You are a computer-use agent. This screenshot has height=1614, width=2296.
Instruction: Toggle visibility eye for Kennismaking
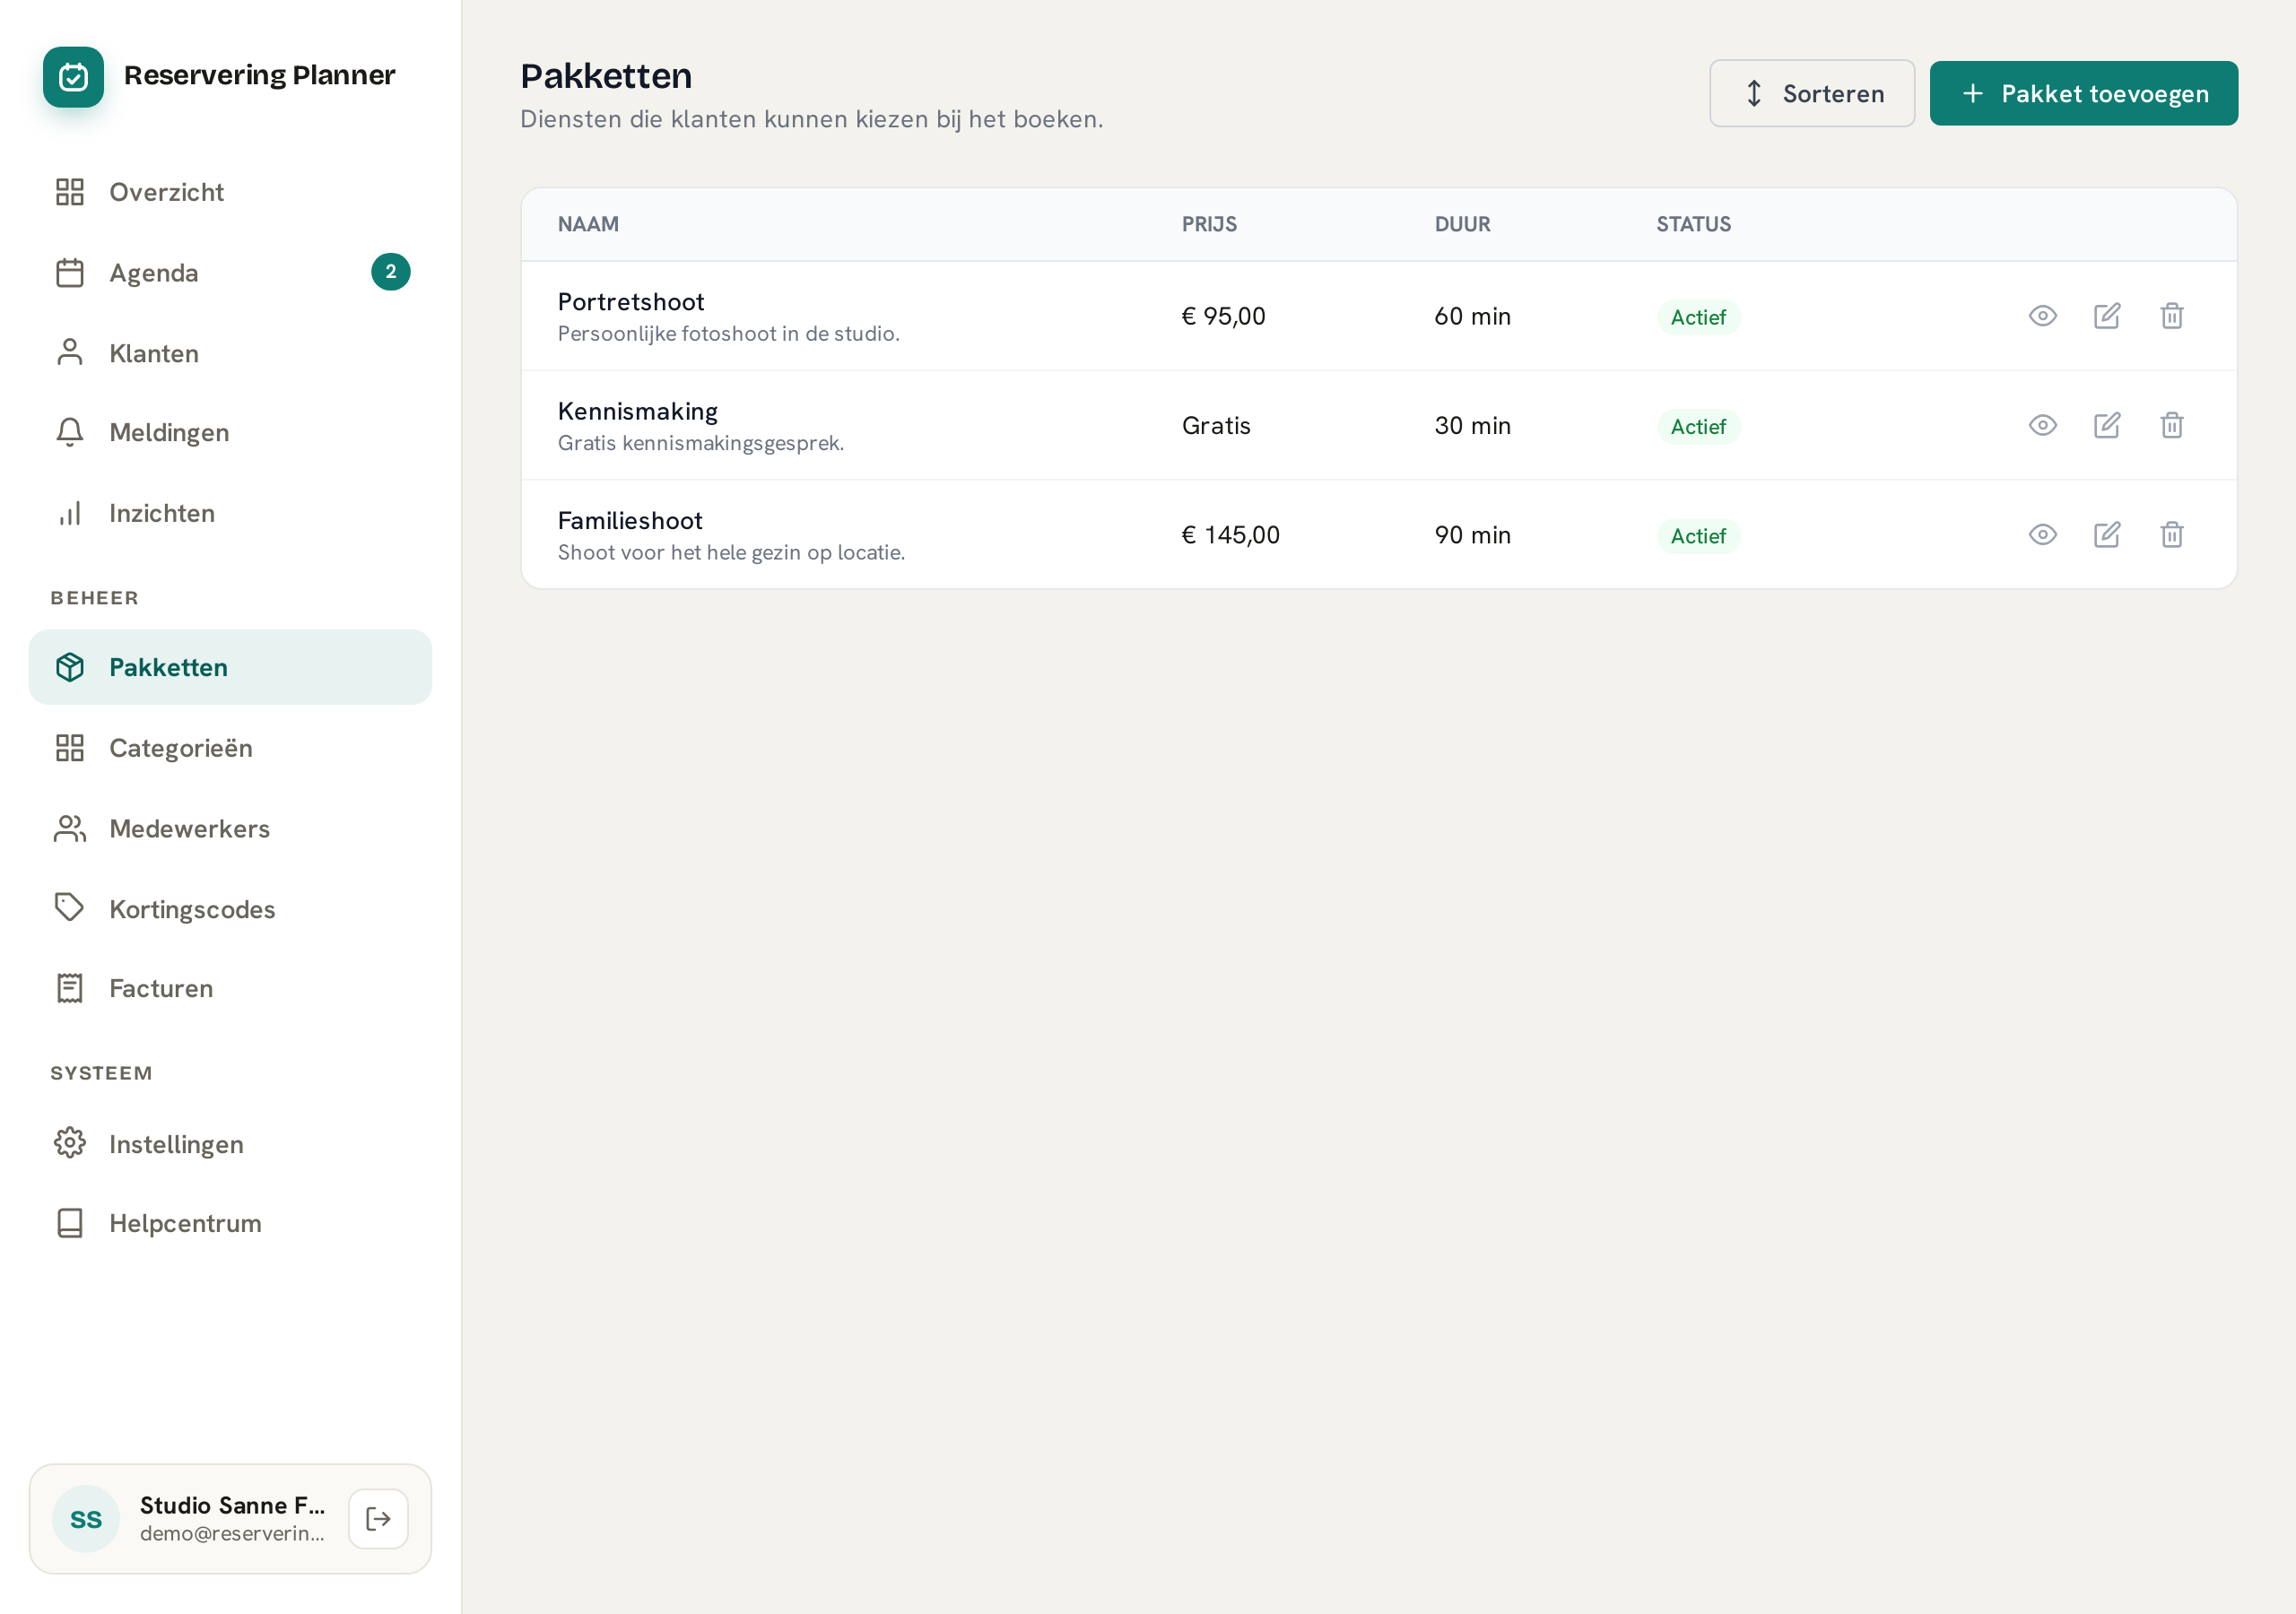(2042, 425)
